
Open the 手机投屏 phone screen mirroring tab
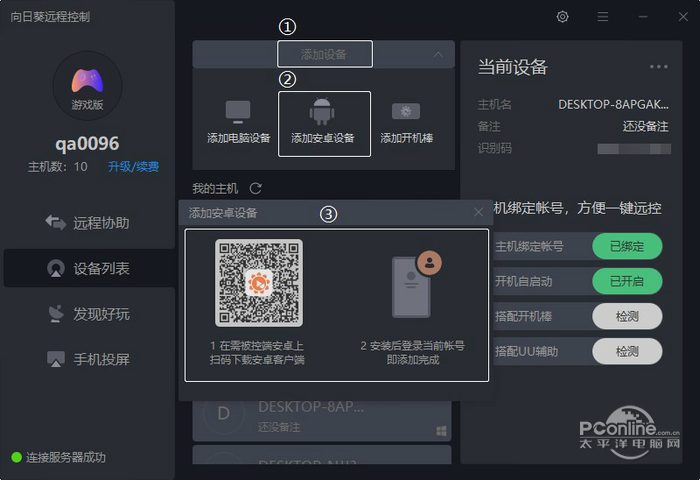click(x=88, y=359)
